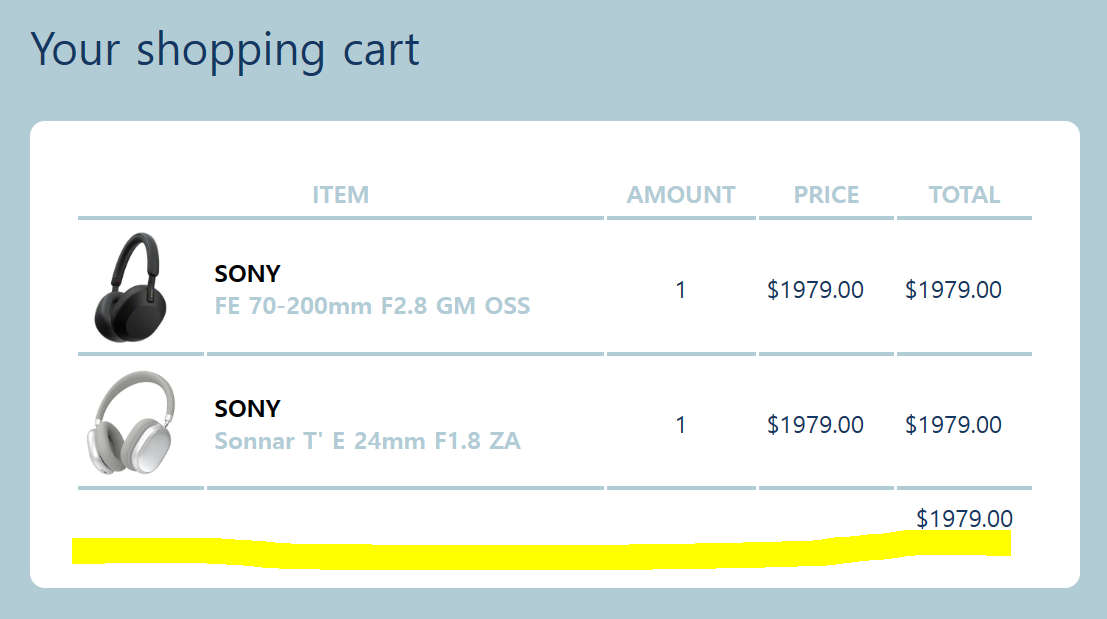1107x619 pixels.
Task: Click the cart grand total $1979.00
Action: (964, 519)
